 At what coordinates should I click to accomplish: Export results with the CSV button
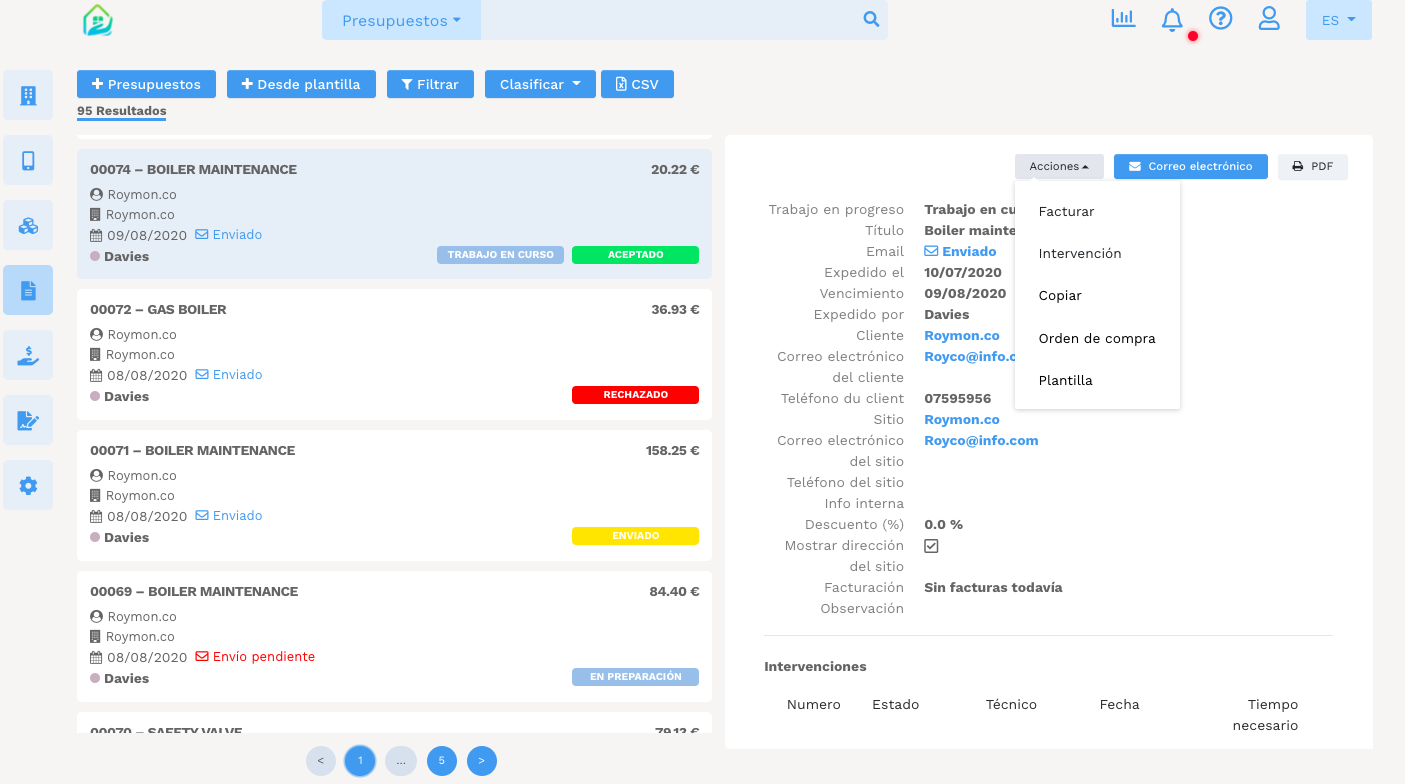637,84
